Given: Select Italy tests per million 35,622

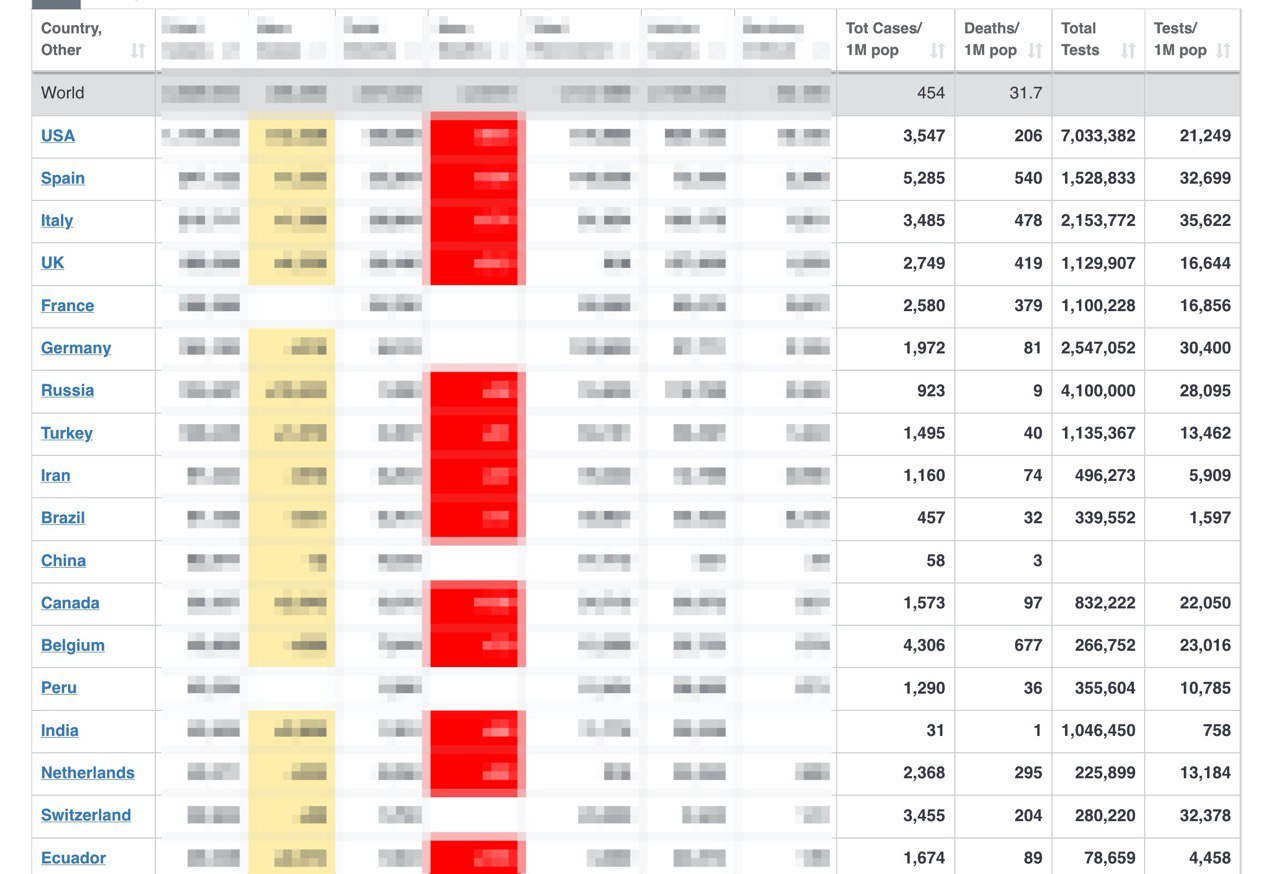Looking at the screenshot, I should [1205, 221].
